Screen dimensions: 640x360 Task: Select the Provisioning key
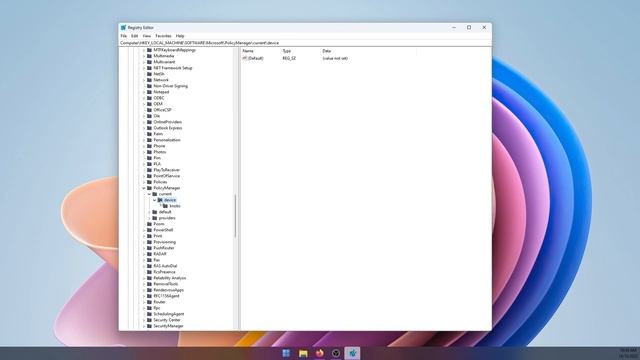tap(164, 242)
